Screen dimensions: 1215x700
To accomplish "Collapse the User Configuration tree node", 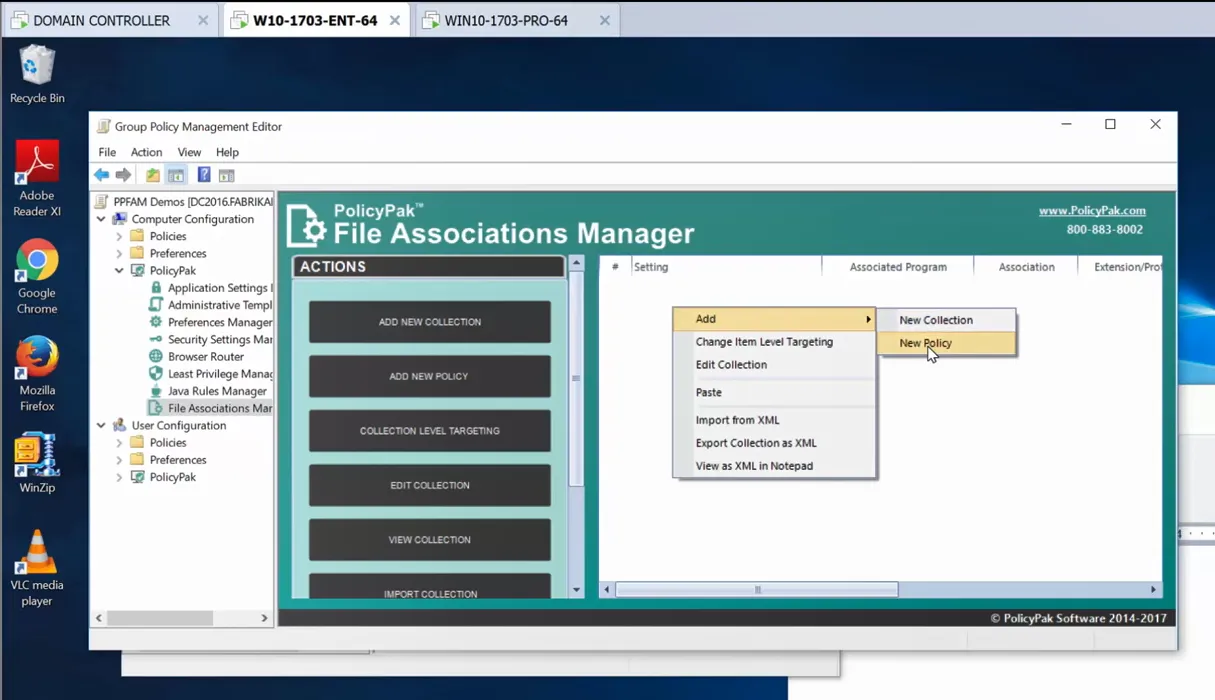I will 102,425.
